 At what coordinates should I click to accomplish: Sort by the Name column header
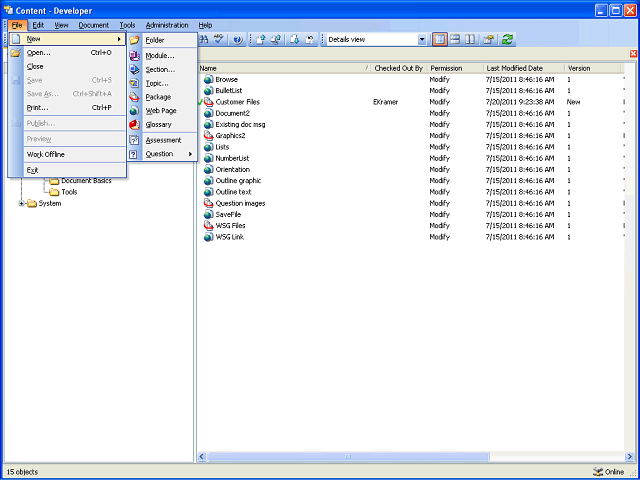[x=284, y=68]
